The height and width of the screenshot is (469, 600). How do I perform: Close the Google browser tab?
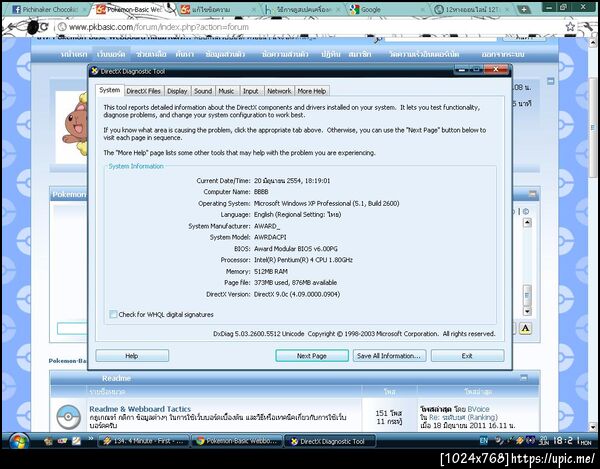coord(422,10)
